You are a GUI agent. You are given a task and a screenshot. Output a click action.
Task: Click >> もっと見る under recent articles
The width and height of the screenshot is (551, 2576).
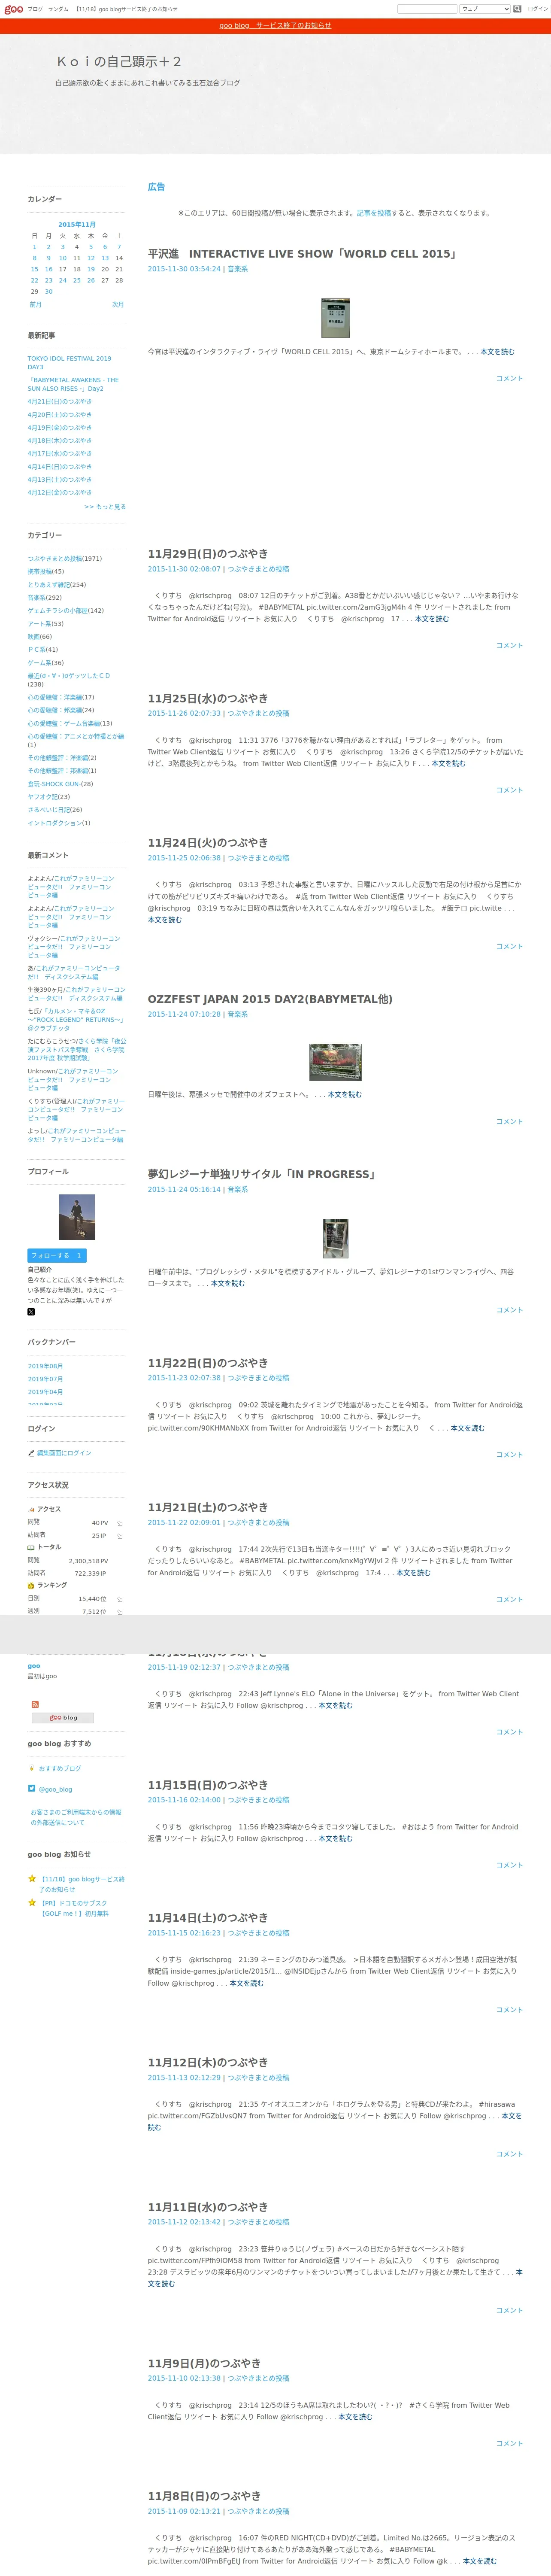[105, 507]
